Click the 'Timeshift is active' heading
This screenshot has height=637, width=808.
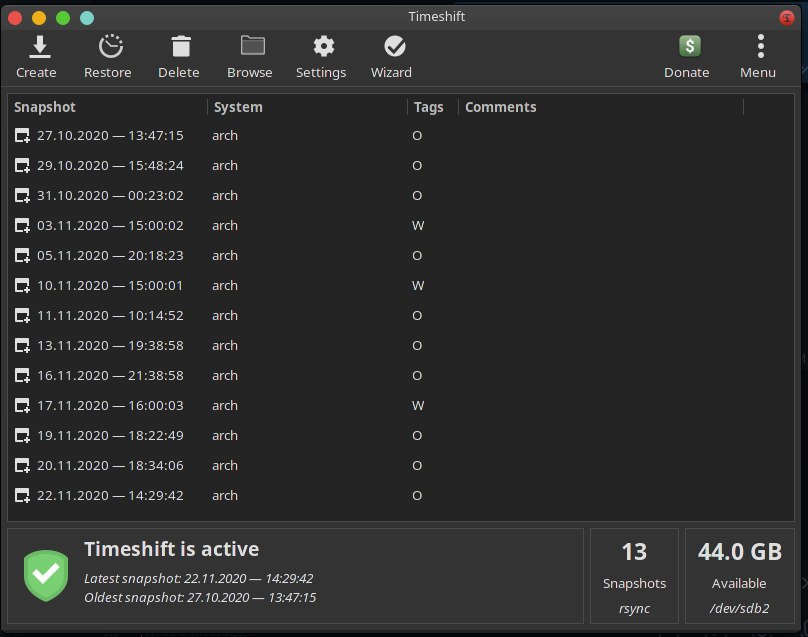click(172, 549)
